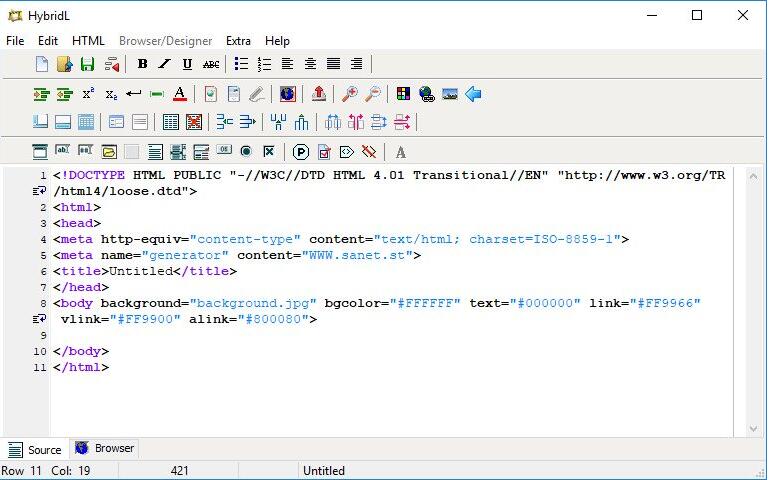Screen dimensions: 772x480
Task: Delete table with red X icon
Action: click(x=194, y=122)
